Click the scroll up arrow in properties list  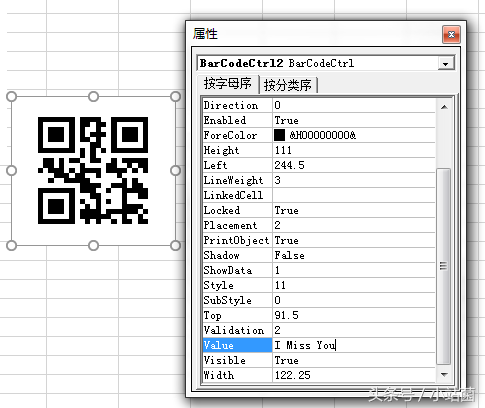coord(444,107)
